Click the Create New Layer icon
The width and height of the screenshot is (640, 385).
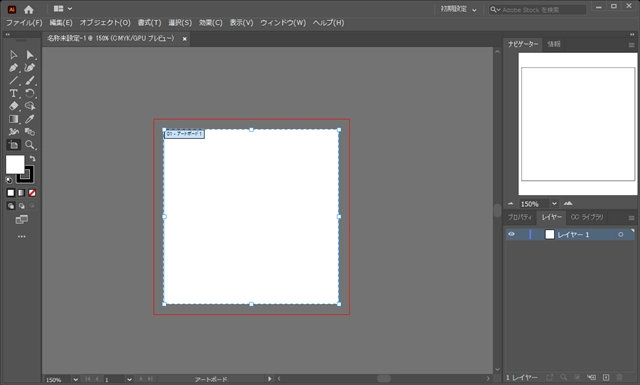tap(606, 378)
